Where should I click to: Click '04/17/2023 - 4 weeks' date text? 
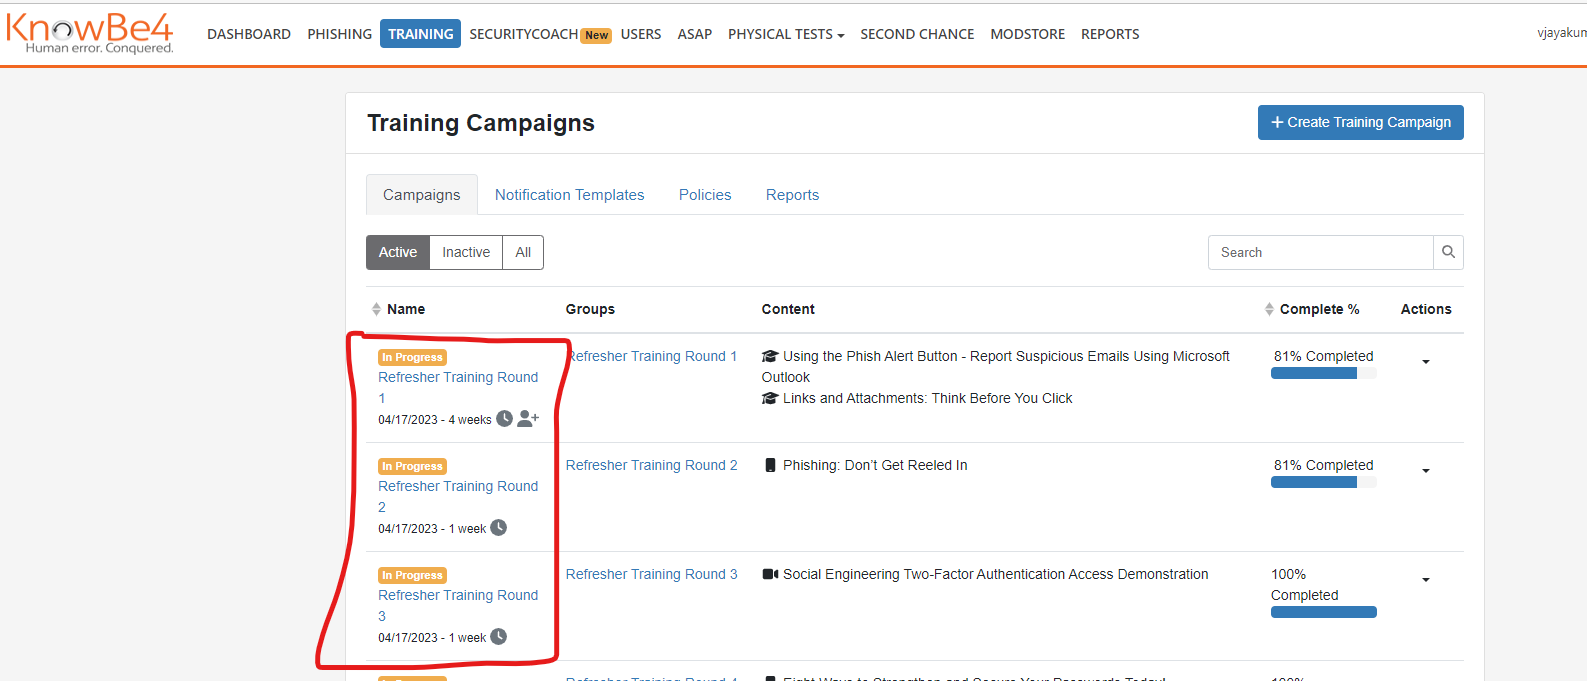(x=435, y=420)
